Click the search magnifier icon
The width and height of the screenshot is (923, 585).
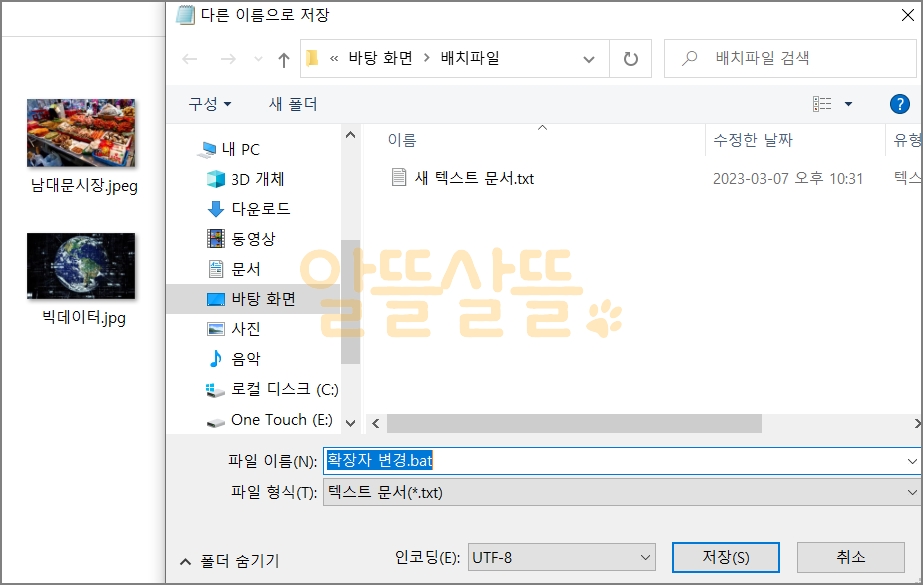689,58
